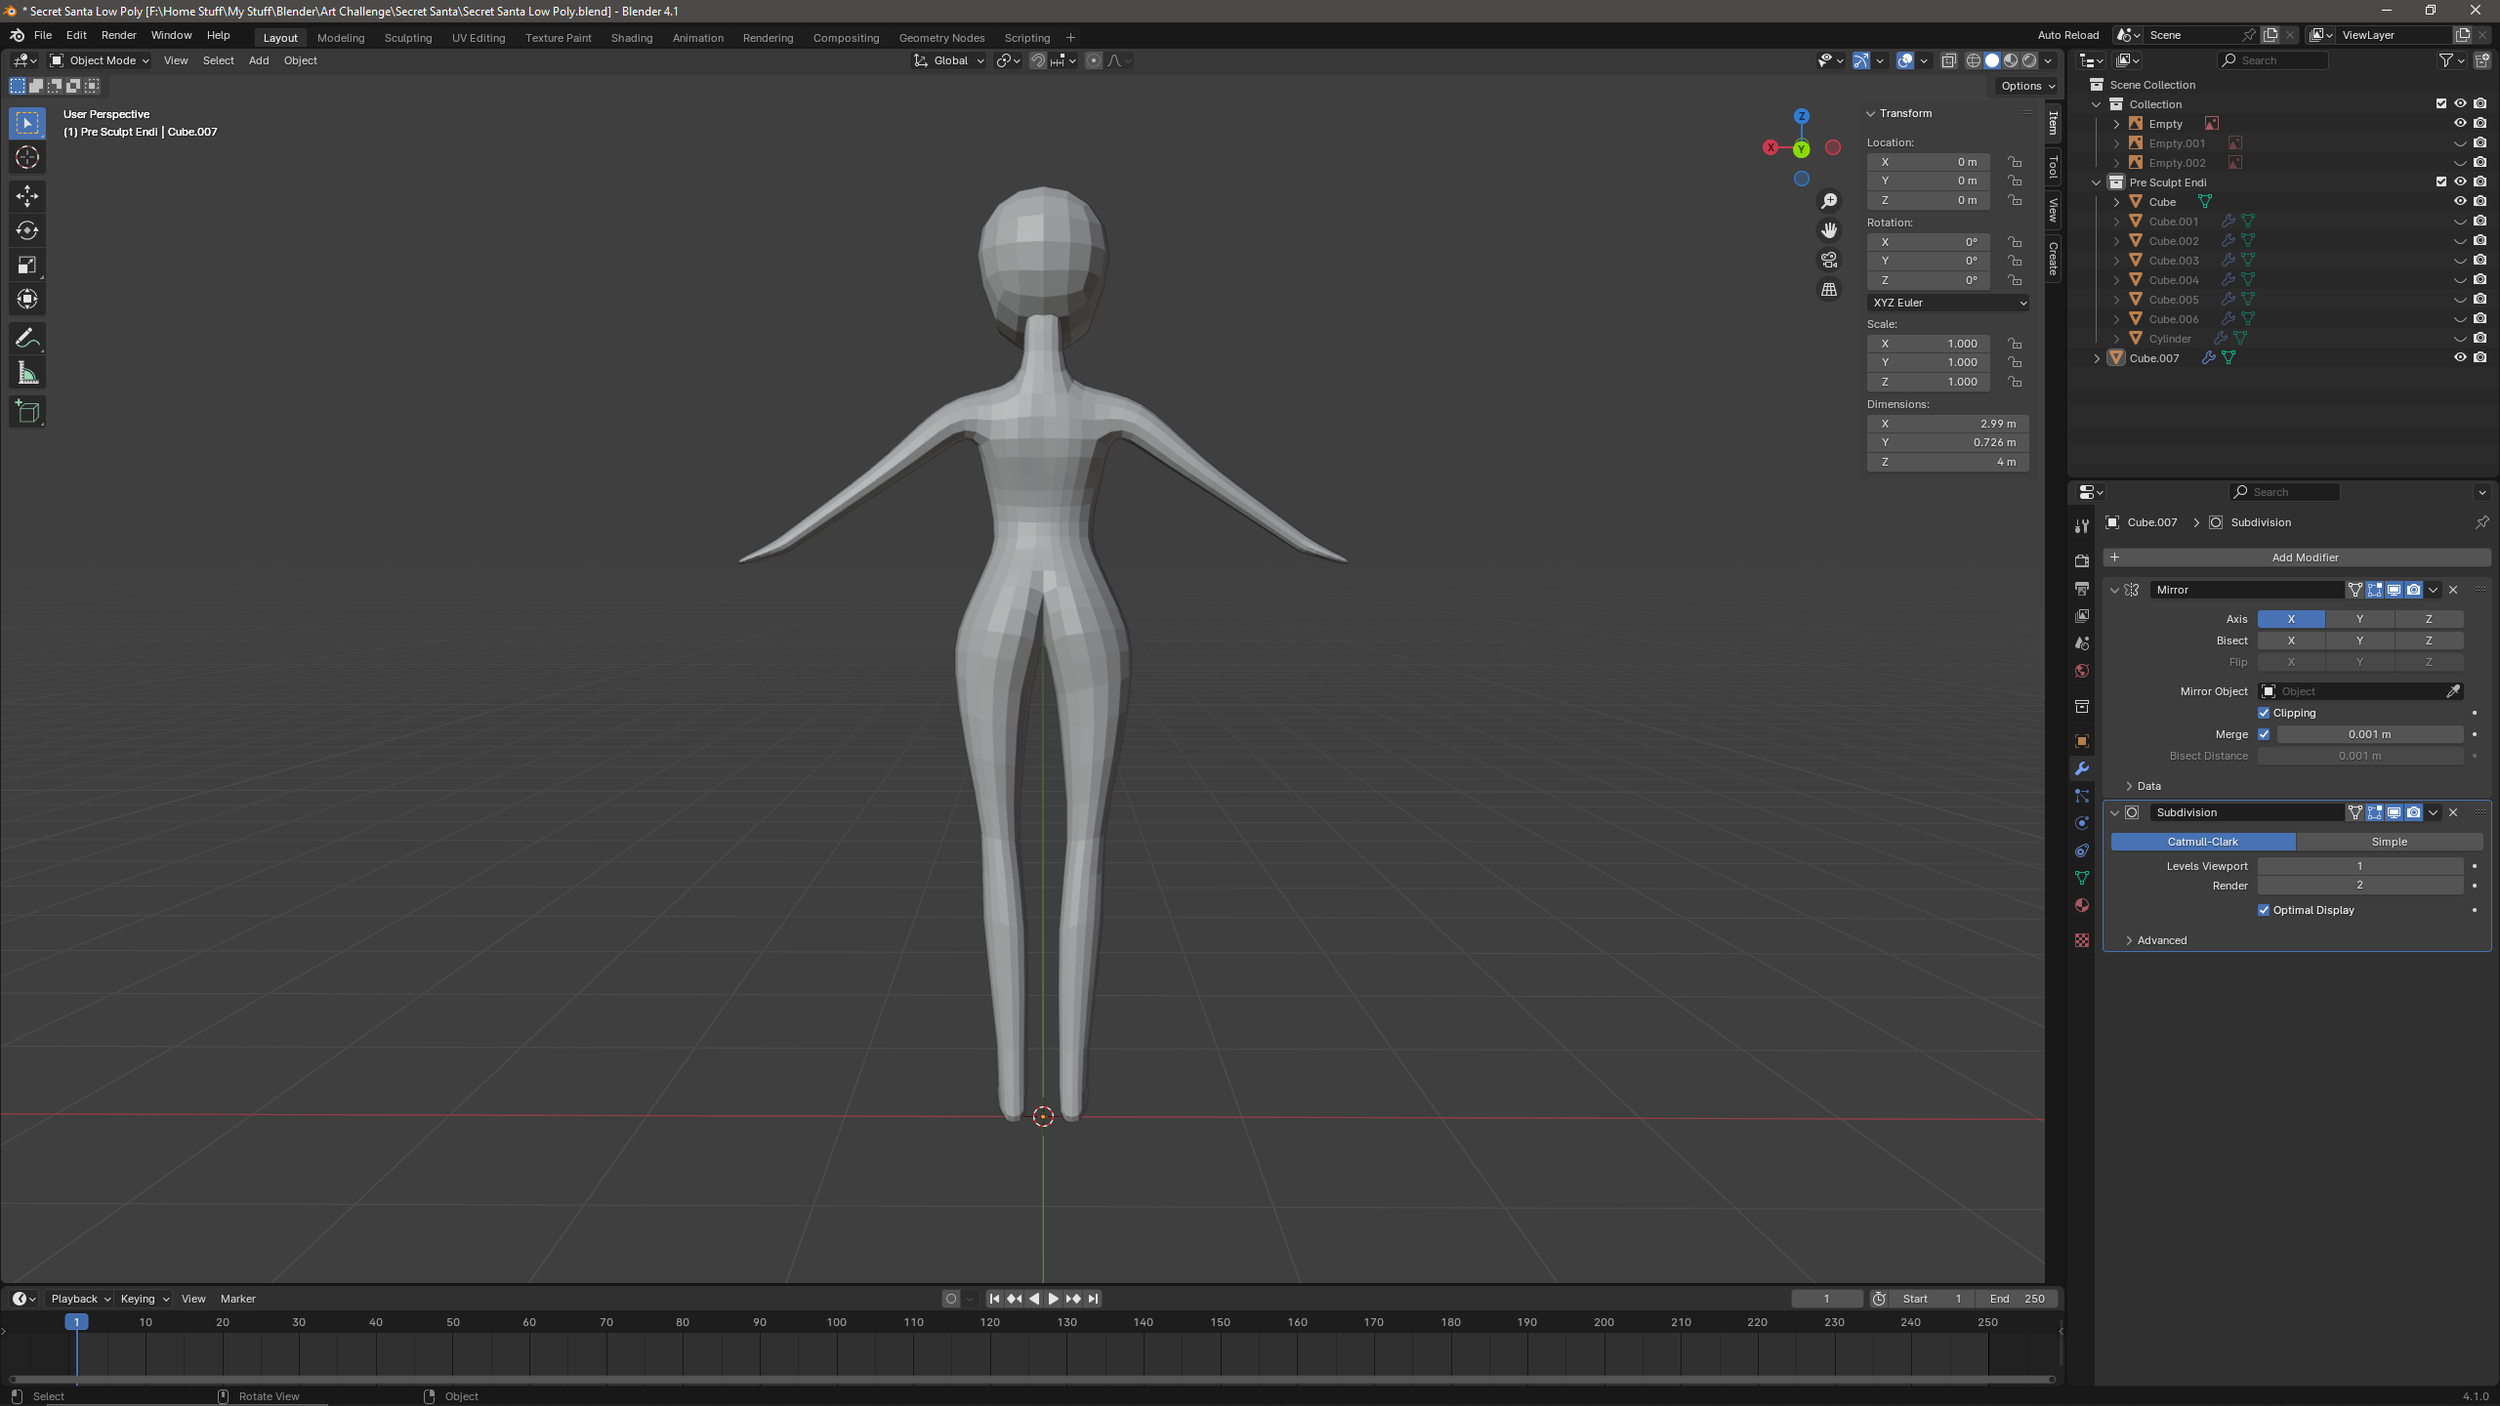Image resolution: width=2500 pixels, height=1406 pixels.
Task: Switch to Geometry Nodes workspace tab
Action: tap(941, 38)
